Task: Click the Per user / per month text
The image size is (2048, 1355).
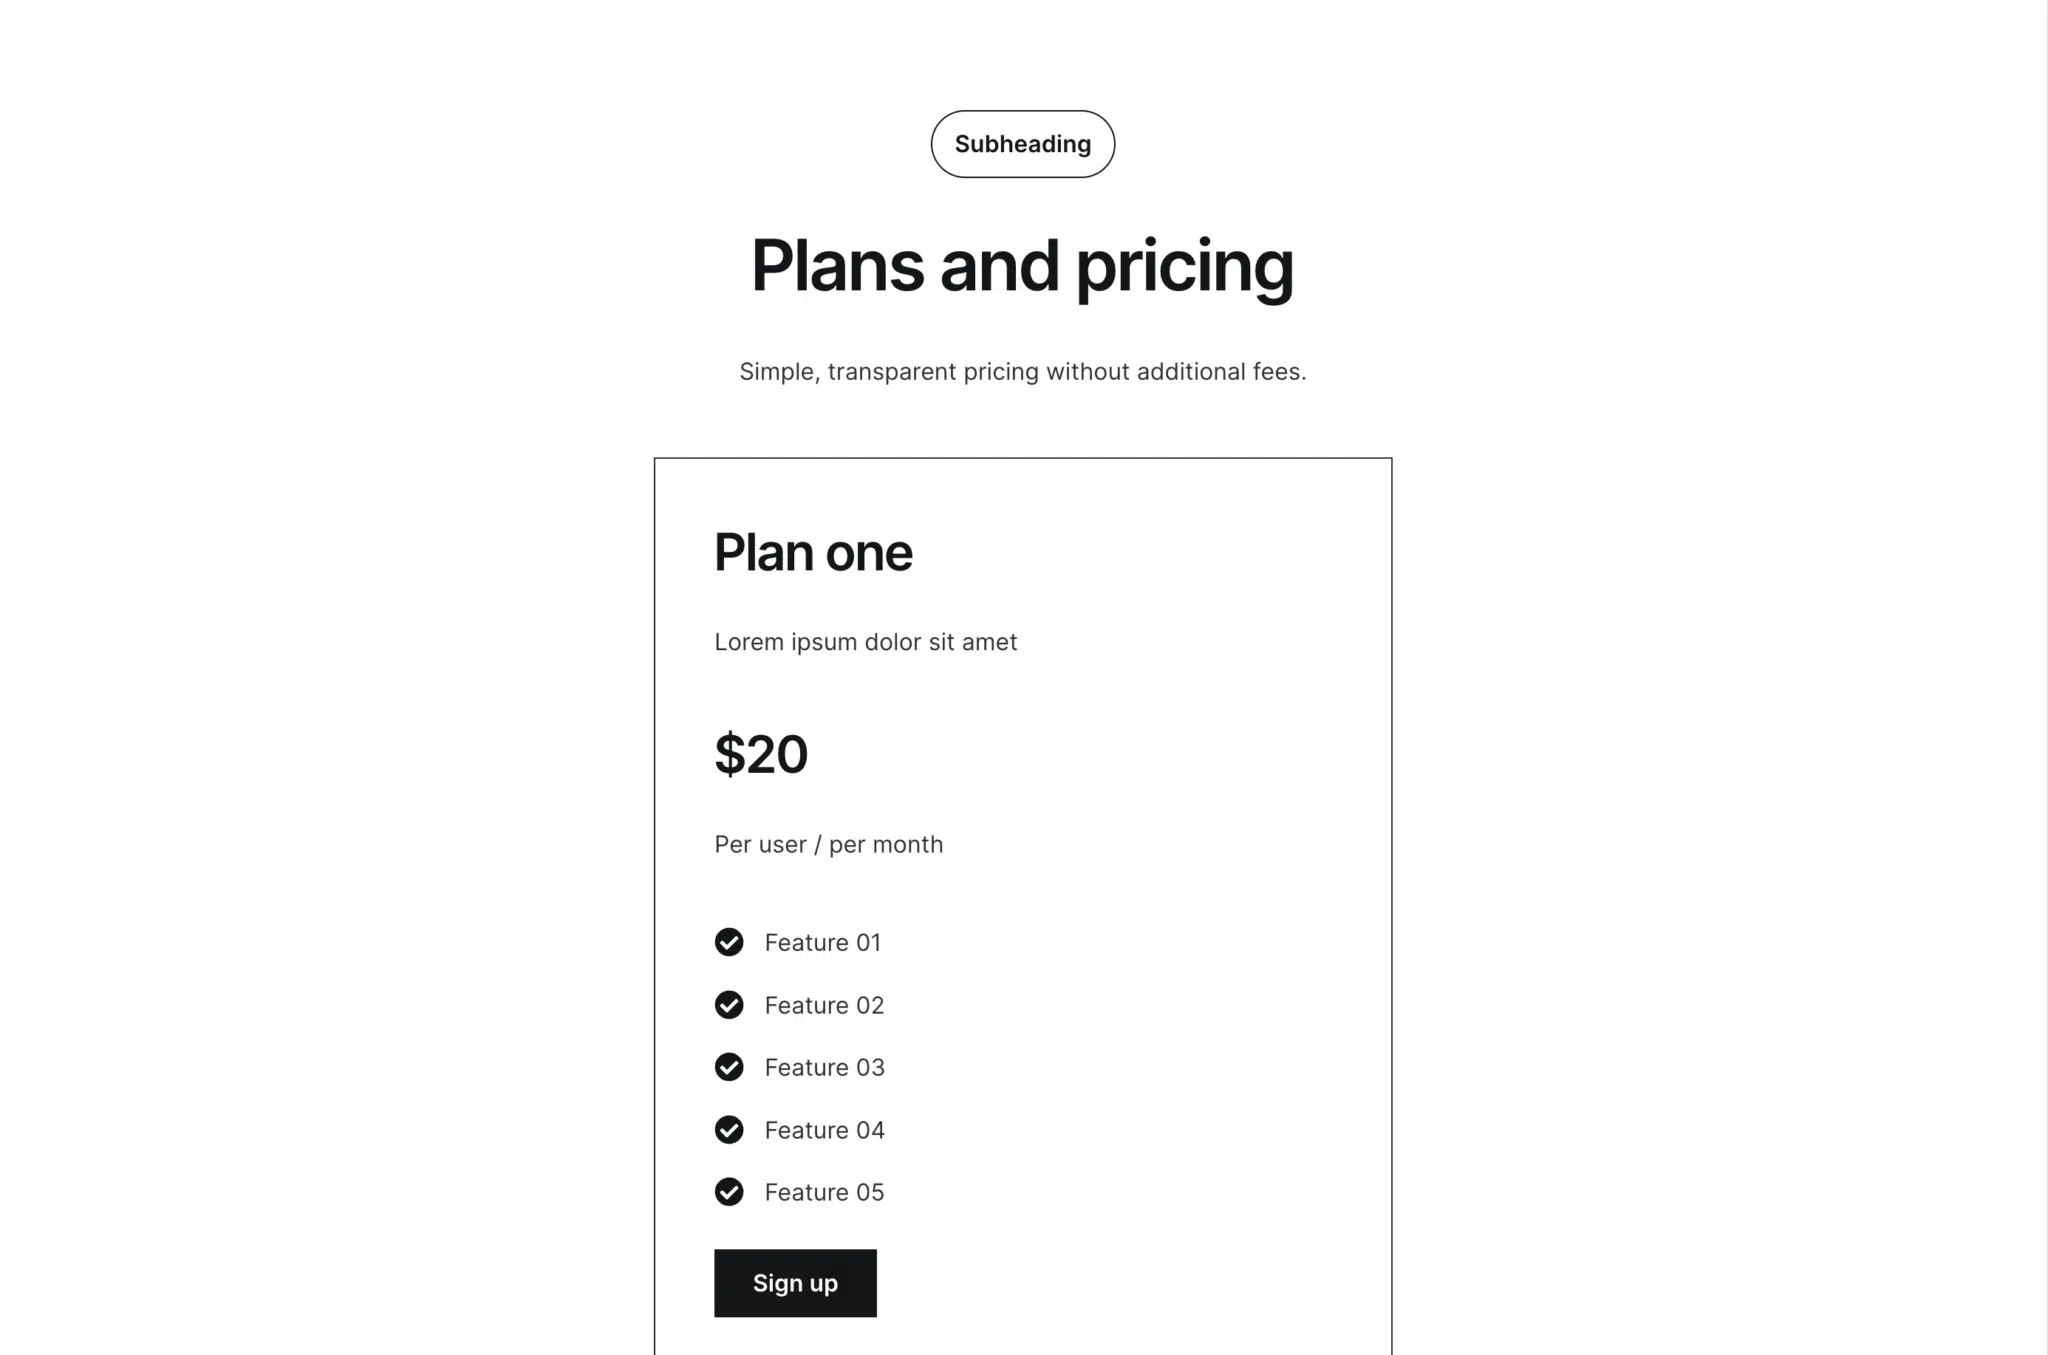Action: tap(828, 845)
